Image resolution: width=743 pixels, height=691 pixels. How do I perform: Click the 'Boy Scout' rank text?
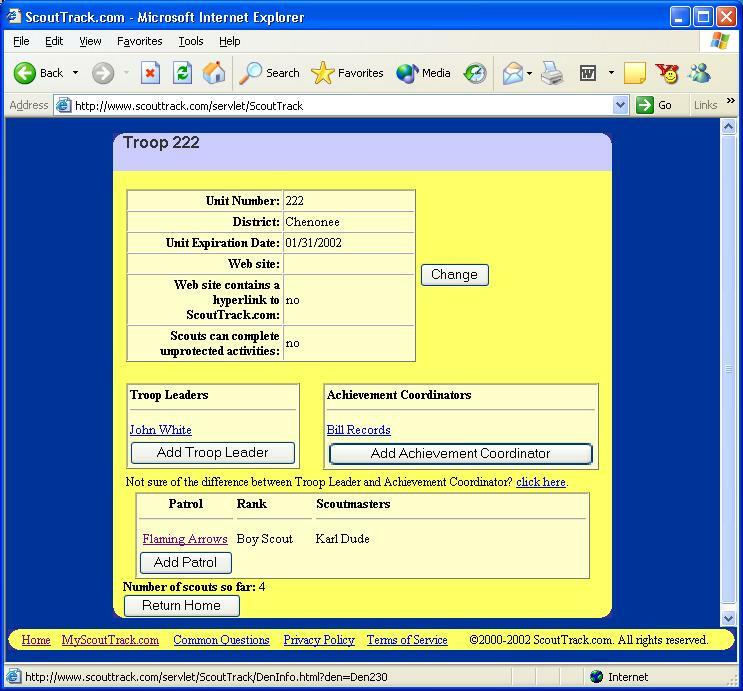click(265, 539)
